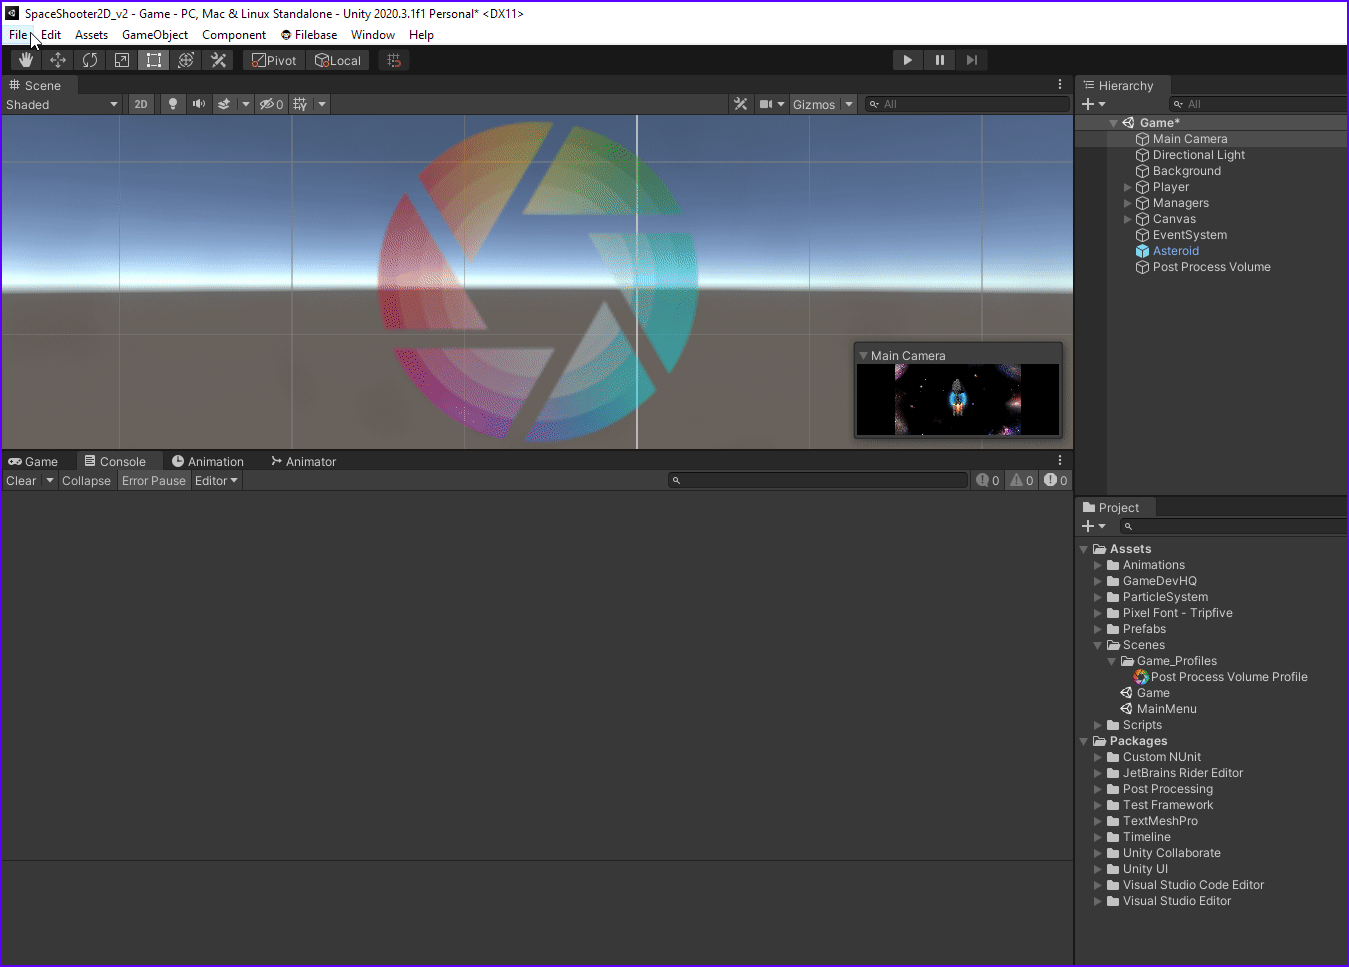The image size is (1349, 967).
Task: Select the Rect tool
Action: point(154,60)
